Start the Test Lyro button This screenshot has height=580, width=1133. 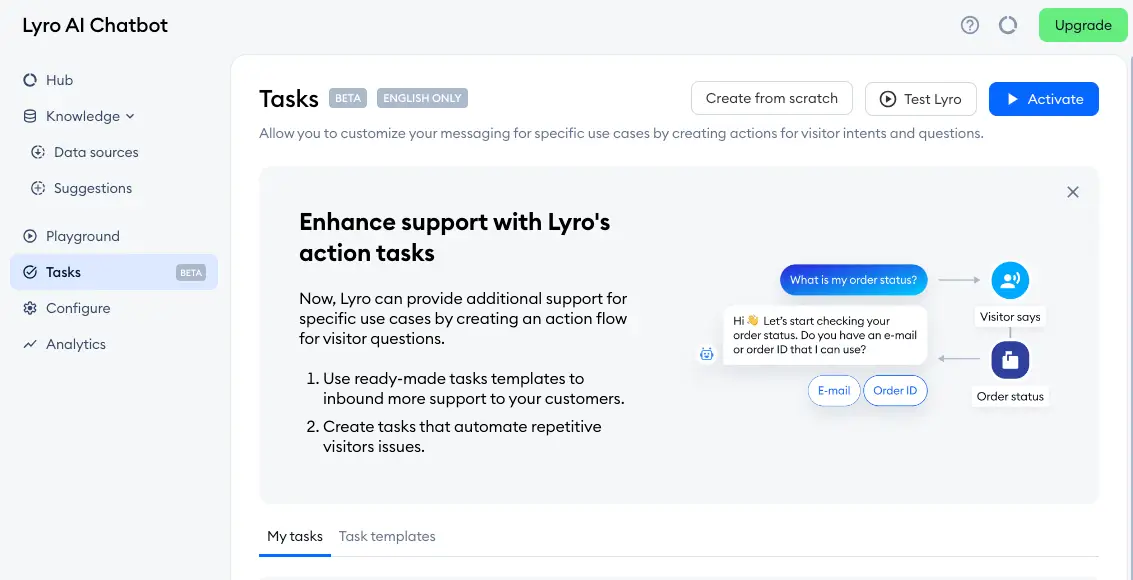pyautogui.click(x=921, y=99)
